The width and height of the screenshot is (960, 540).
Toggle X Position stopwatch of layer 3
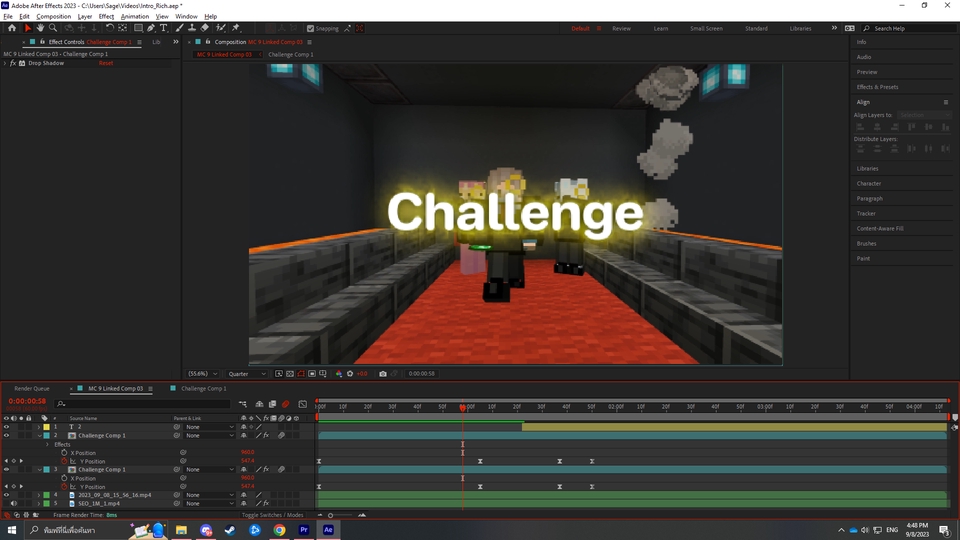coord(64,478)
